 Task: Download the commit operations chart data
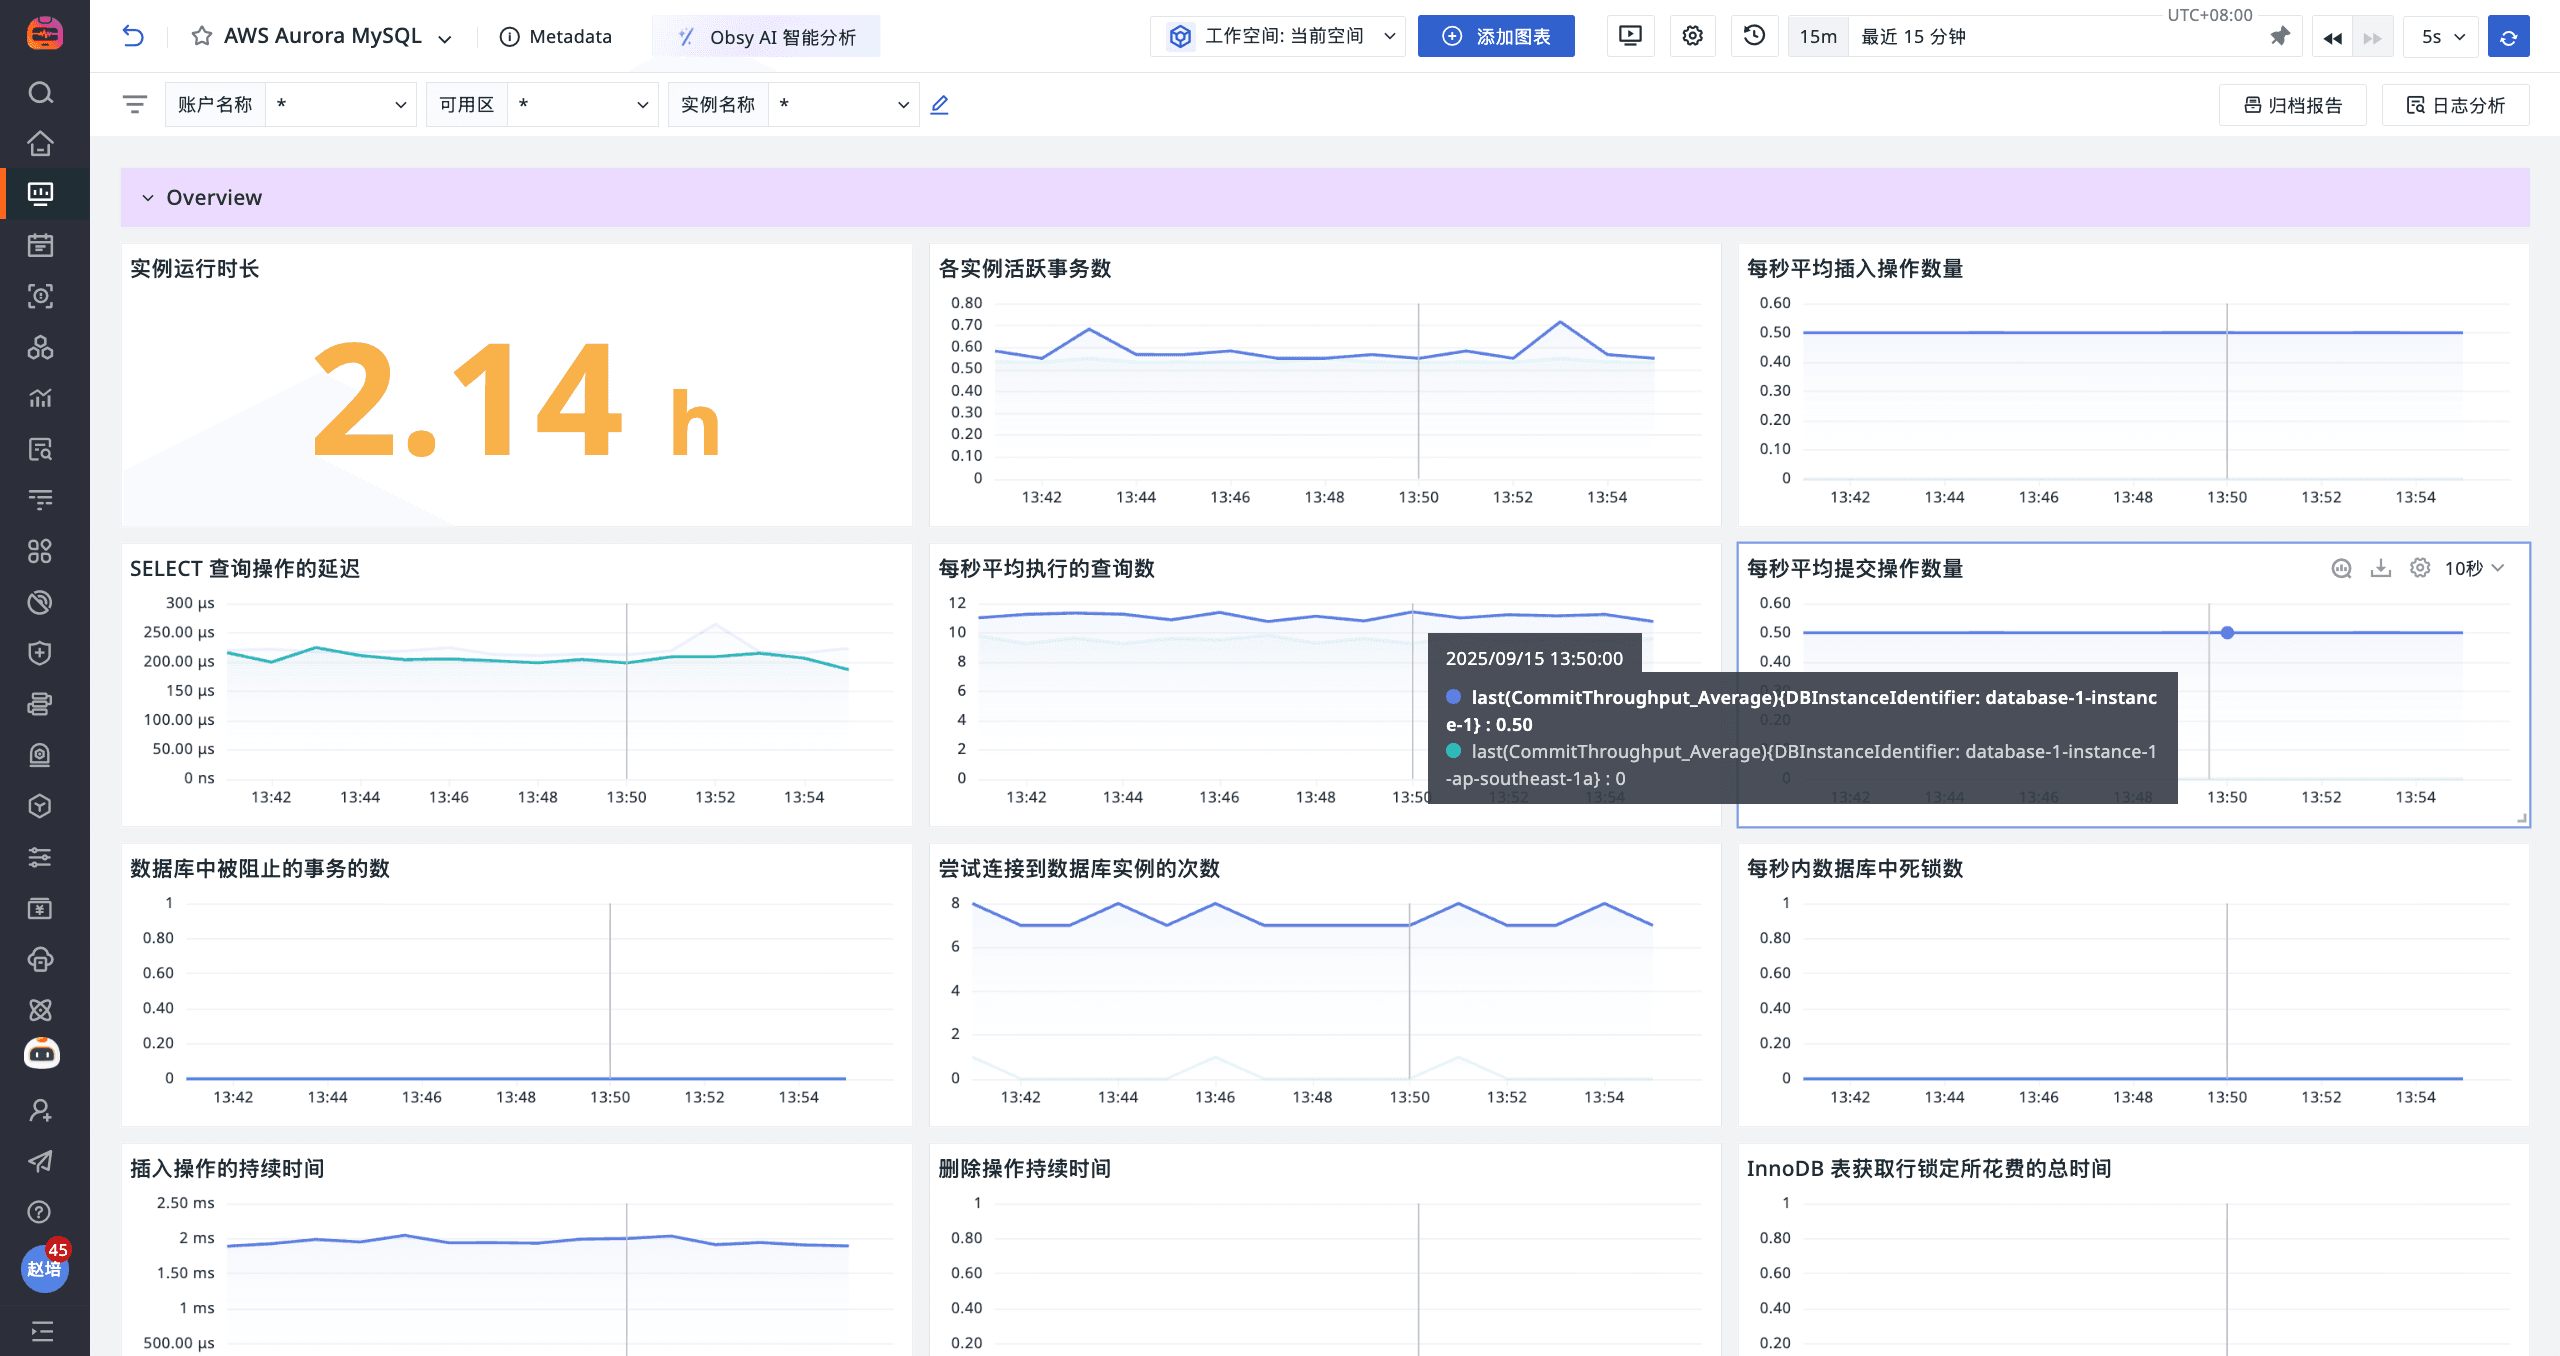2380,568
